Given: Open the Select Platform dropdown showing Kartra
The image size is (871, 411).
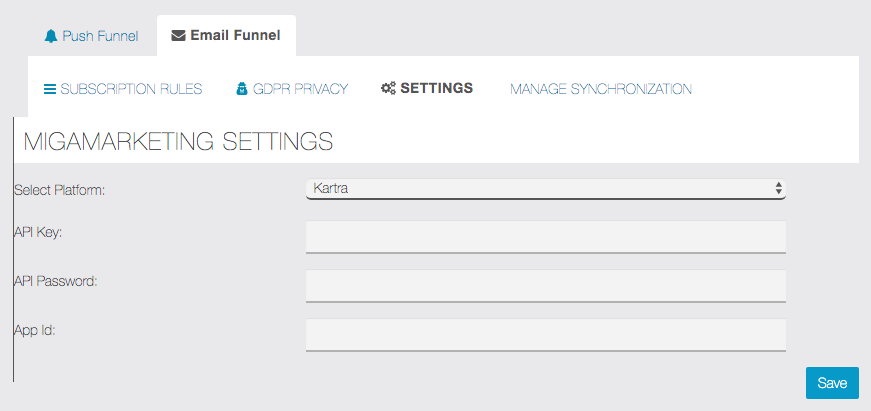Looking at the screenshot, I should pyautogui.click(x=545, y=189).
